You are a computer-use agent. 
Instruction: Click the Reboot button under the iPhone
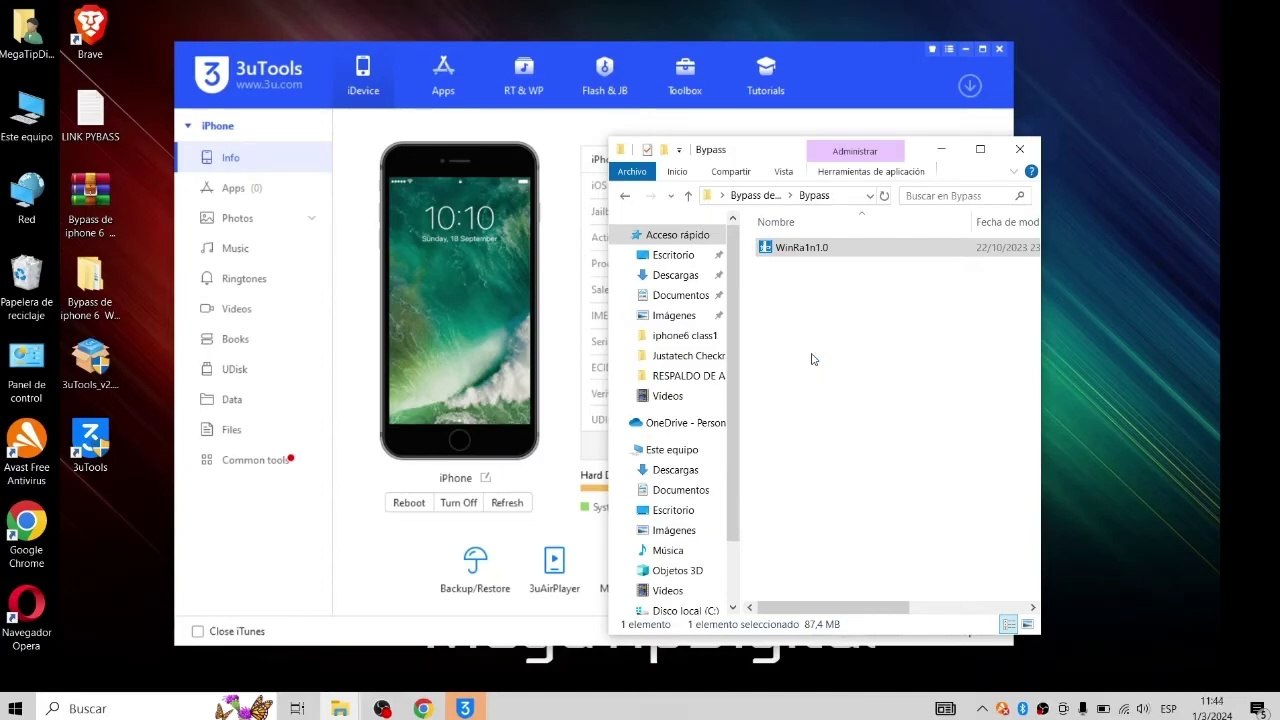408,503
